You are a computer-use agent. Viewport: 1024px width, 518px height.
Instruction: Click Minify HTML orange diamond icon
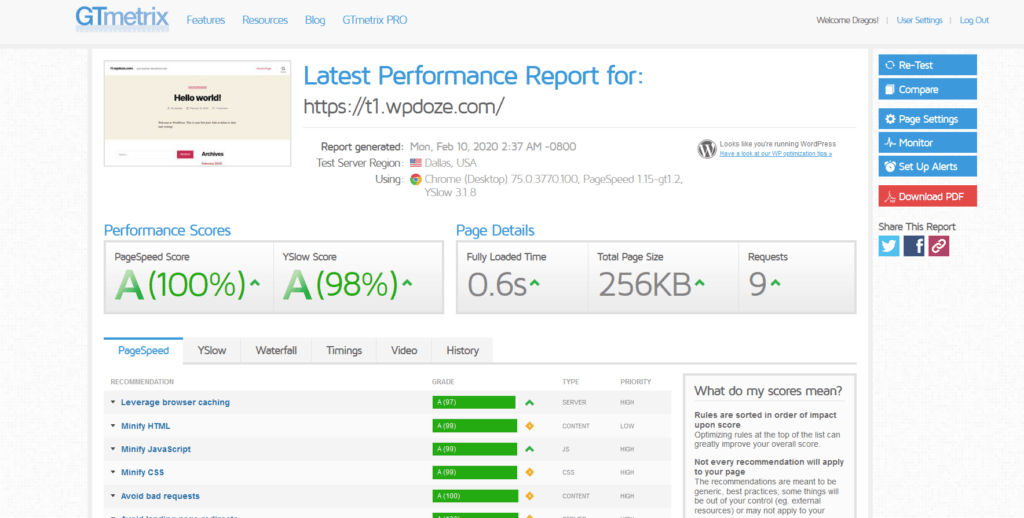tap(530, 426)
